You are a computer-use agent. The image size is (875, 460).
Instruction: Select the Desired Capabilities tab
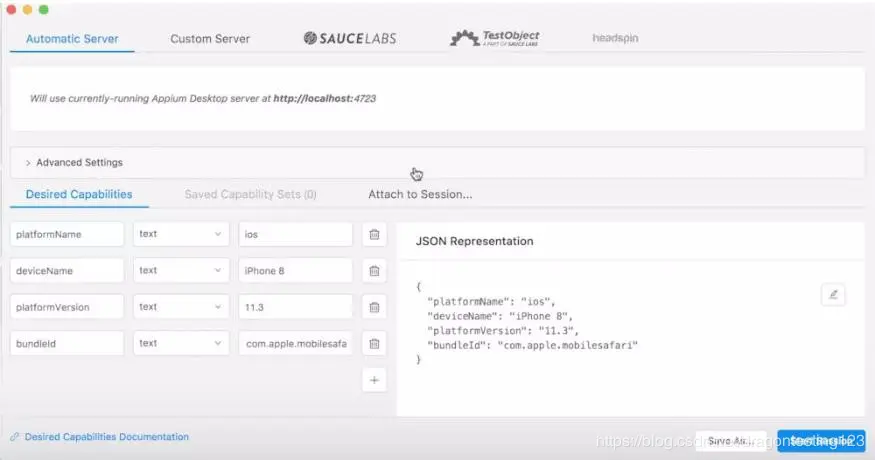tap(79, 194)
